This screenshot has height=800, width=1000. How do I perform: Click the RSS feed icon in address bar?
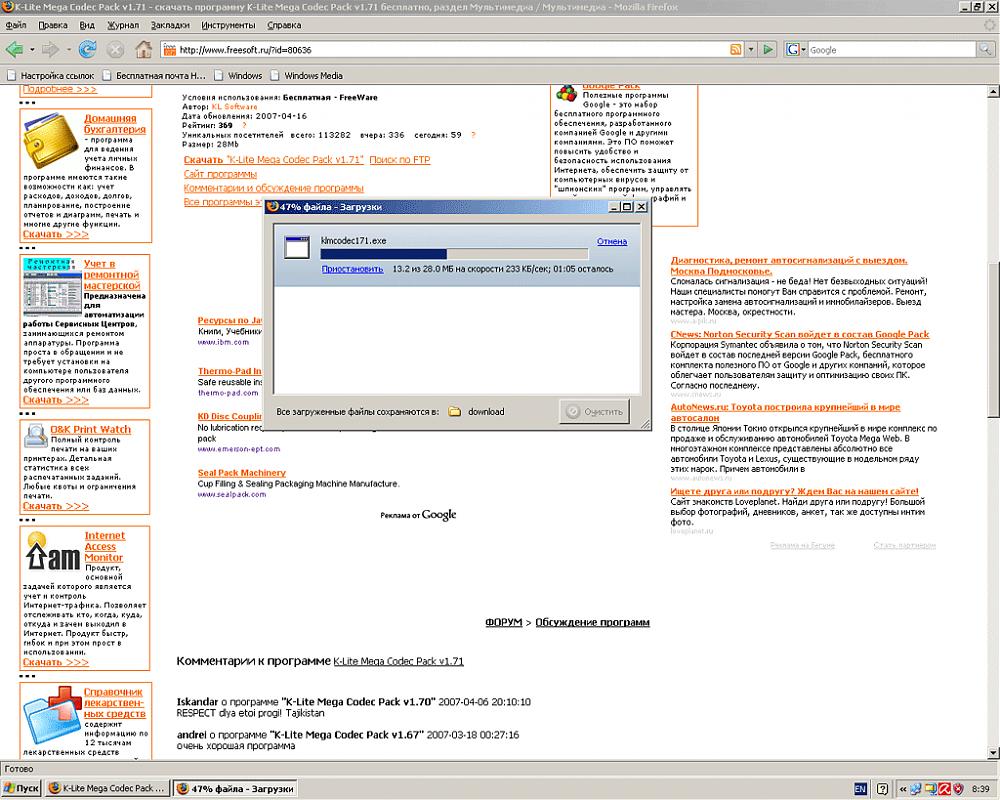[736, 49]
